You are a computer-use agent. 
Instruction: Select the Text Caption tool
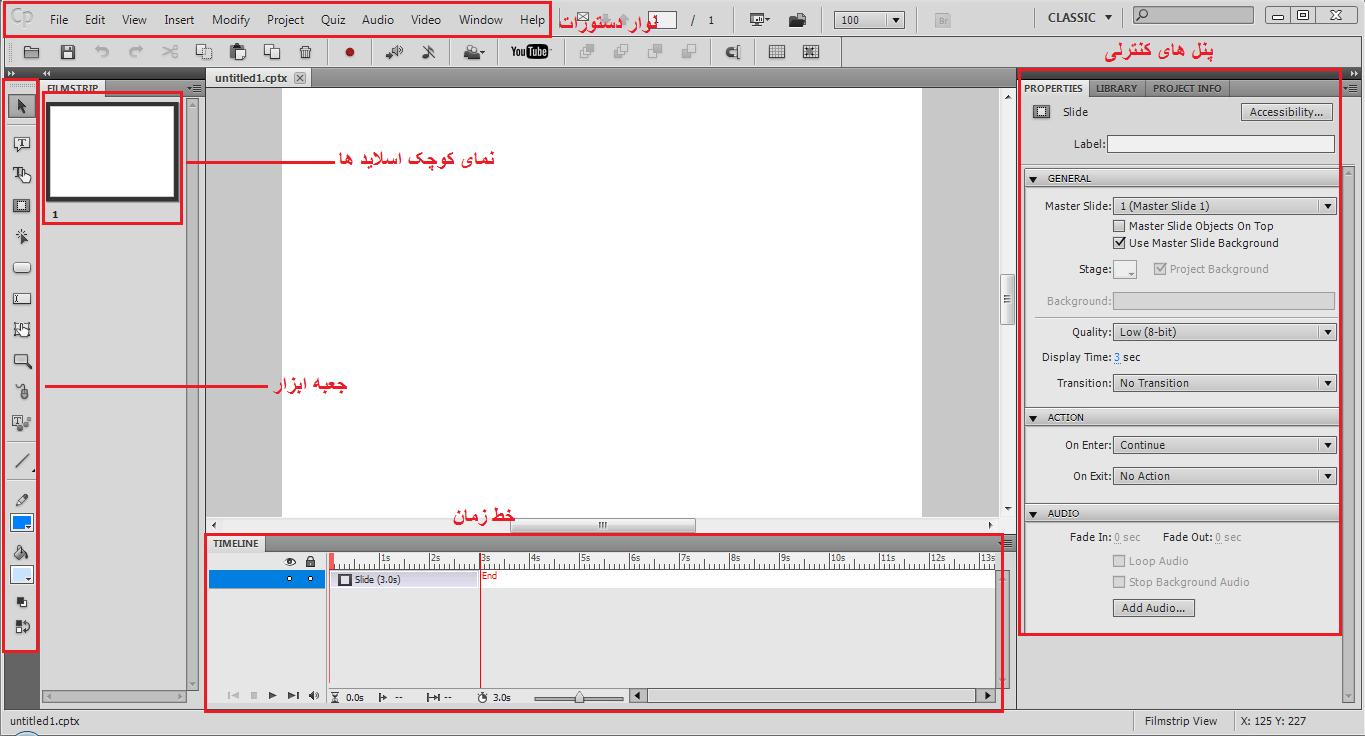click(x=22, y=145)
